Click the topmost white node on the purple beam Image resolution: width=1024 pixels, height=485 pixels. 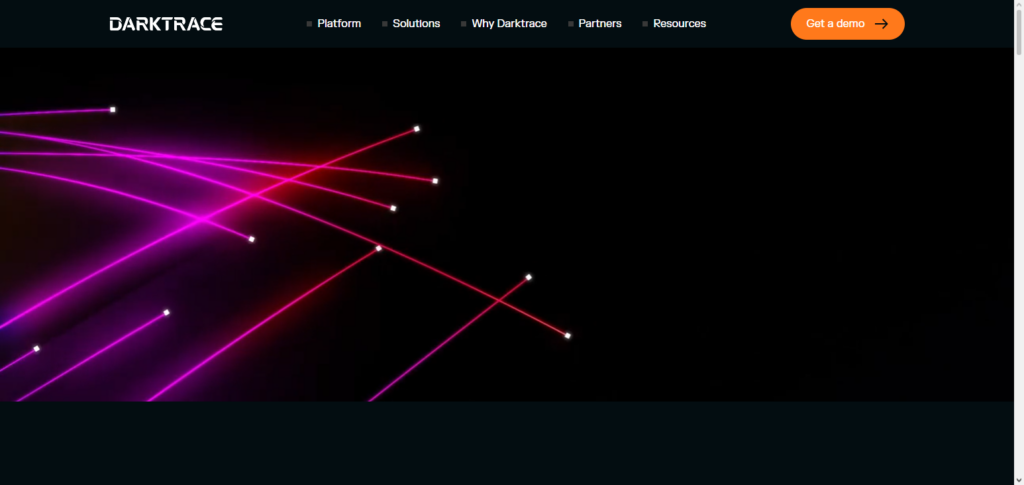coord(113,109)
